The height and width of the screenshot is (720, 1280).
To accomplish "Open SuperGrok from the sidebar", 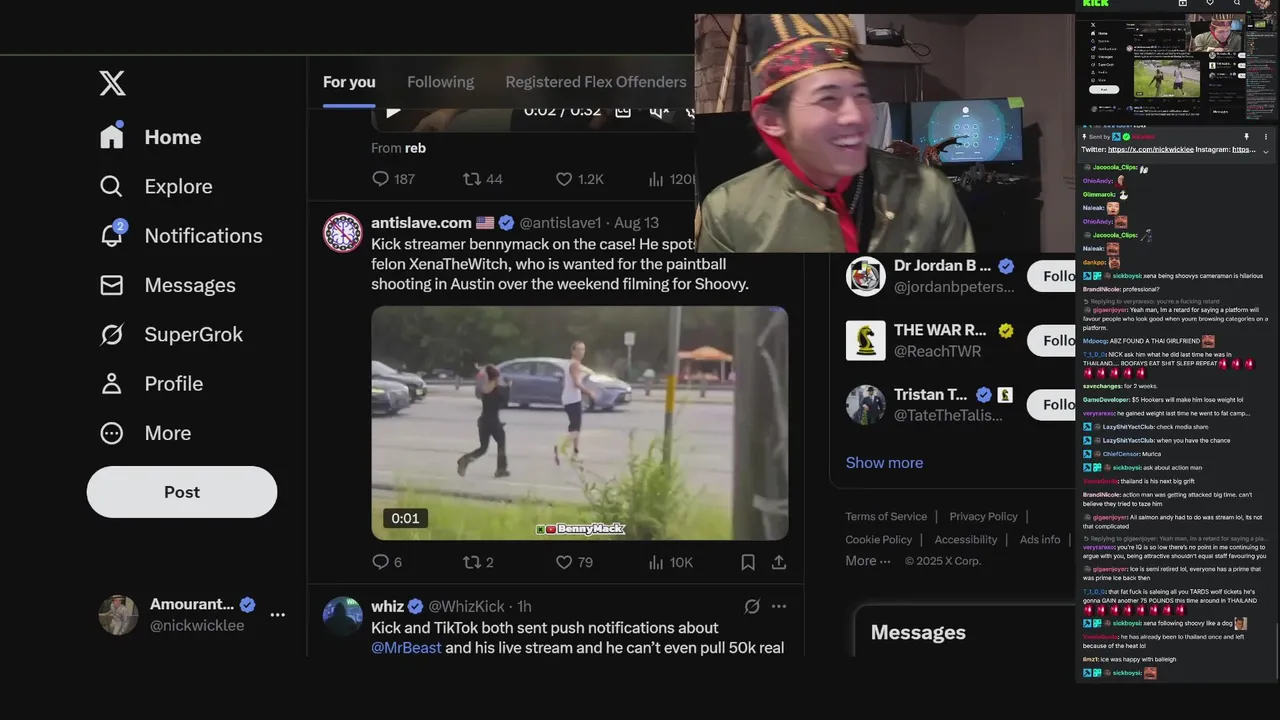I will (171, 334).
